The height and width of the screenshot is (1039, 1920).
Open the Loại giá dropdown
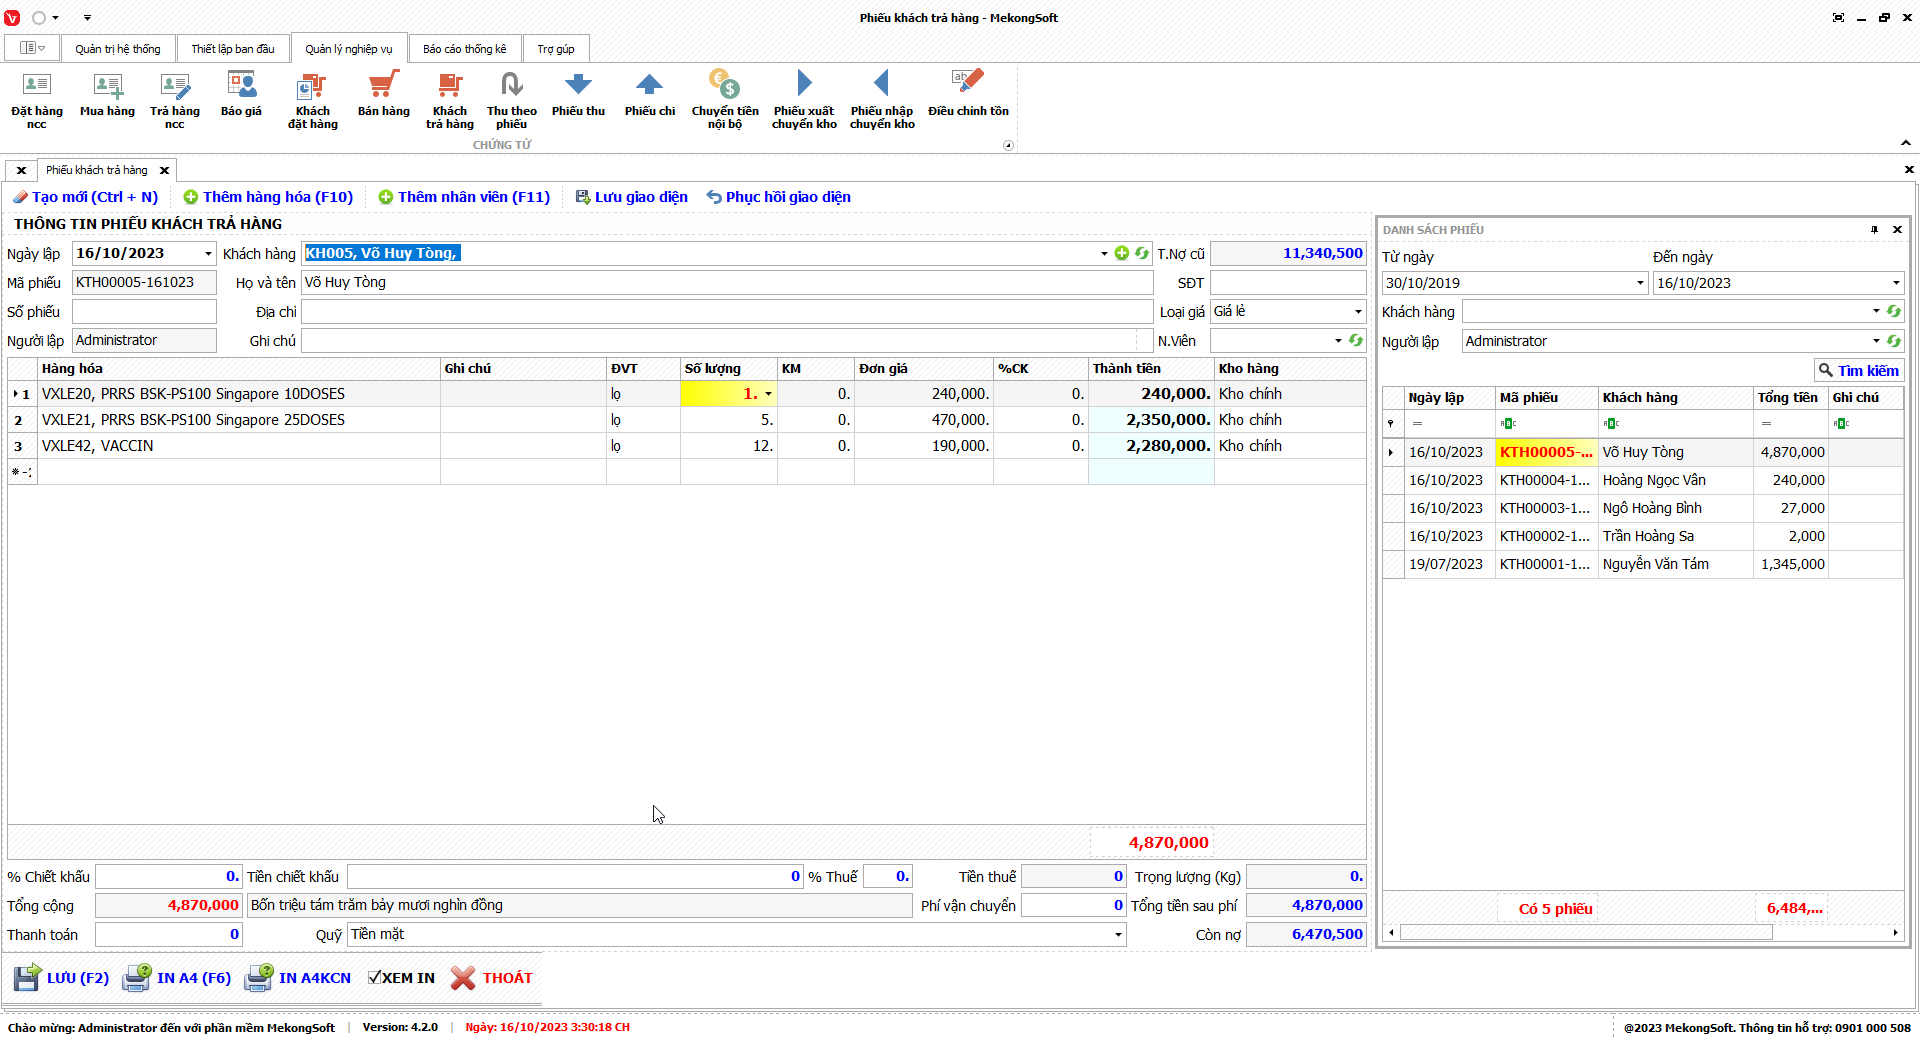[1357, 312]
